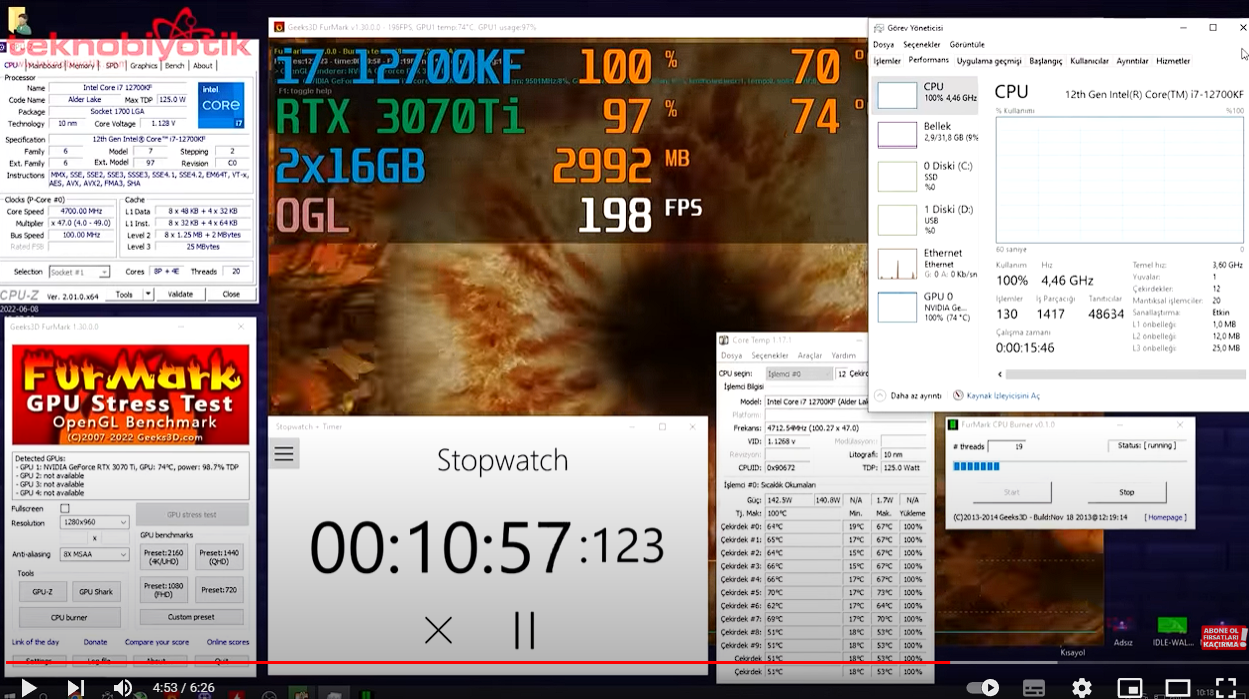Run Preset:720 benchmark
Screen dimensions: 1249x699
pyautogui.click(x=219, y=590)
